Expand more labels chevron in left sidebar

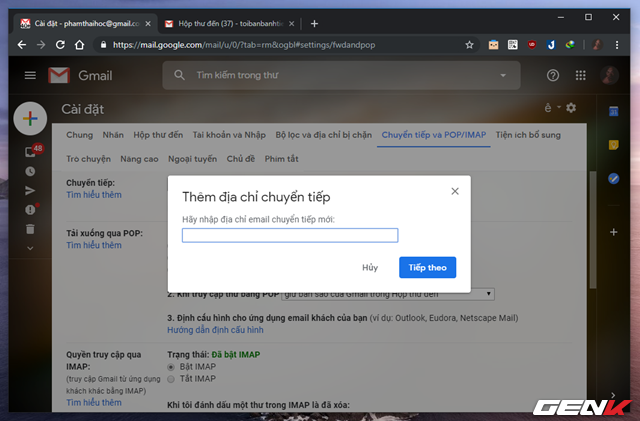pos(30,247)
